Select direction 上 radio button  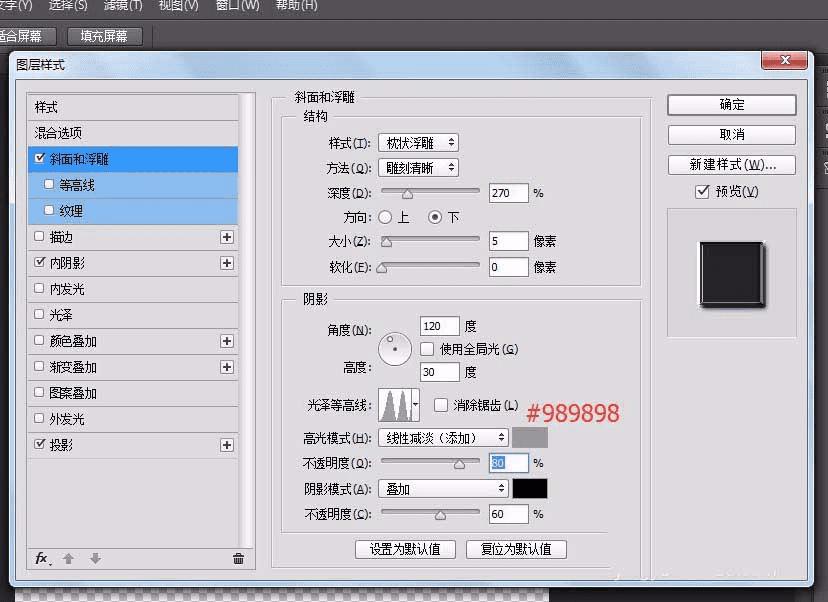pyautogui.click(x=385, y=217)
